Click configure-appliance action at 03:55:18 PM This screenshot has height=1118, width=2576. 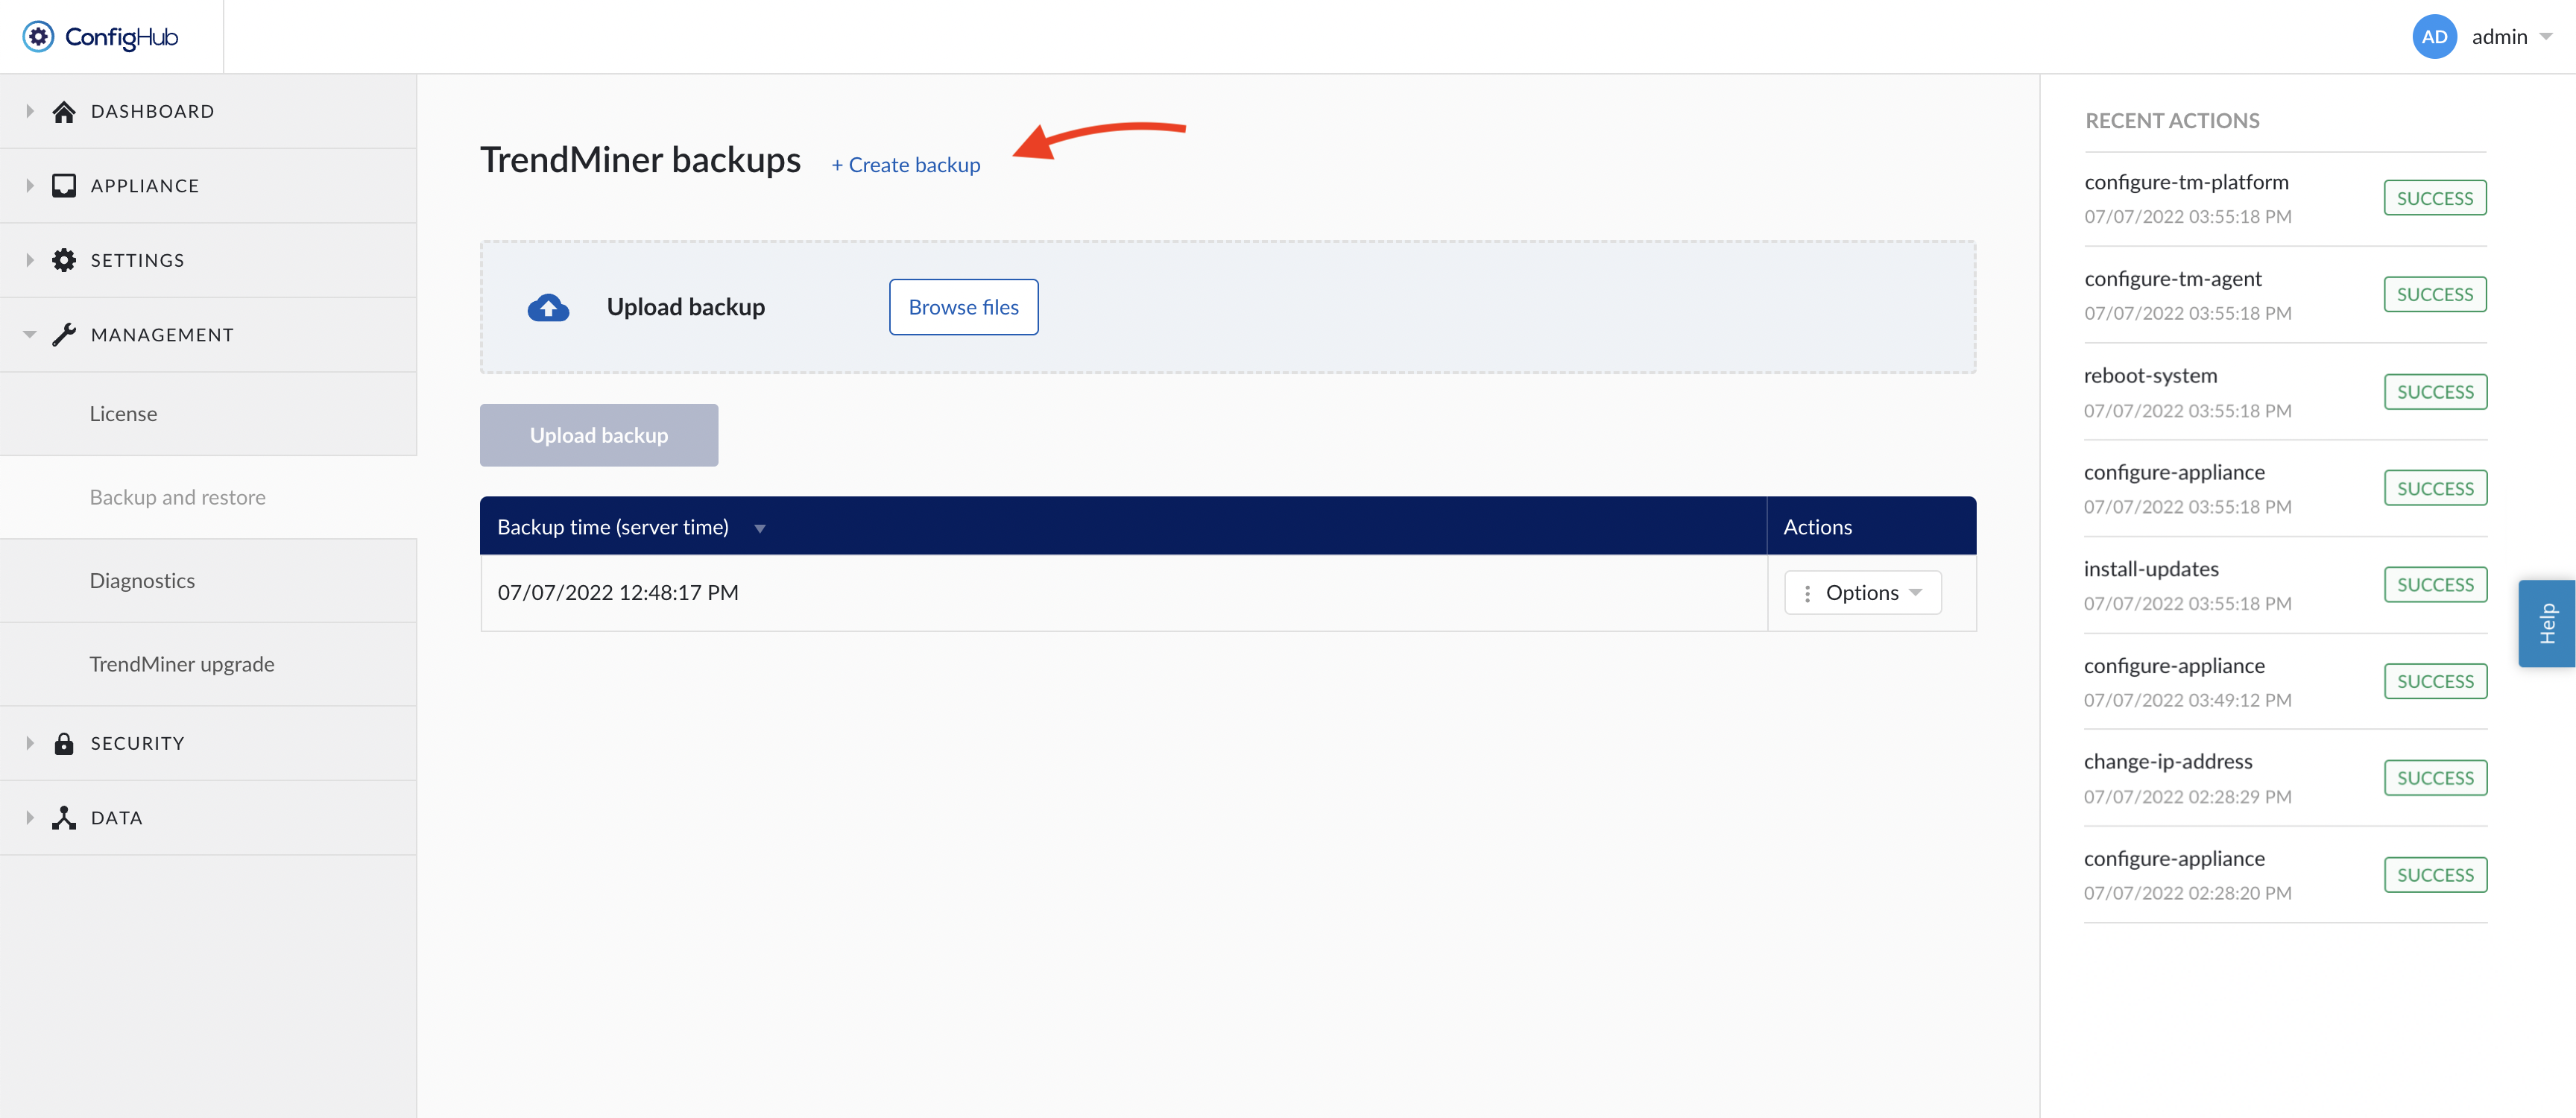[x=2174, y=472]
